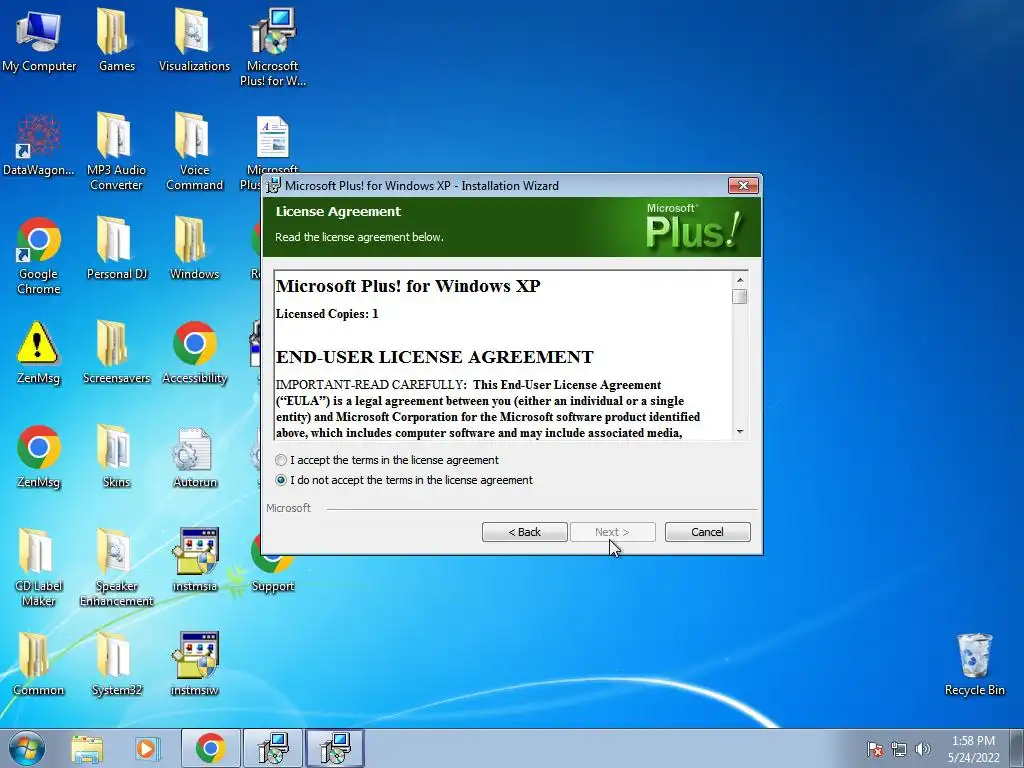Screen dimensions: 1024x768
Task: Open the System32 folder
Action: point(116,664)
